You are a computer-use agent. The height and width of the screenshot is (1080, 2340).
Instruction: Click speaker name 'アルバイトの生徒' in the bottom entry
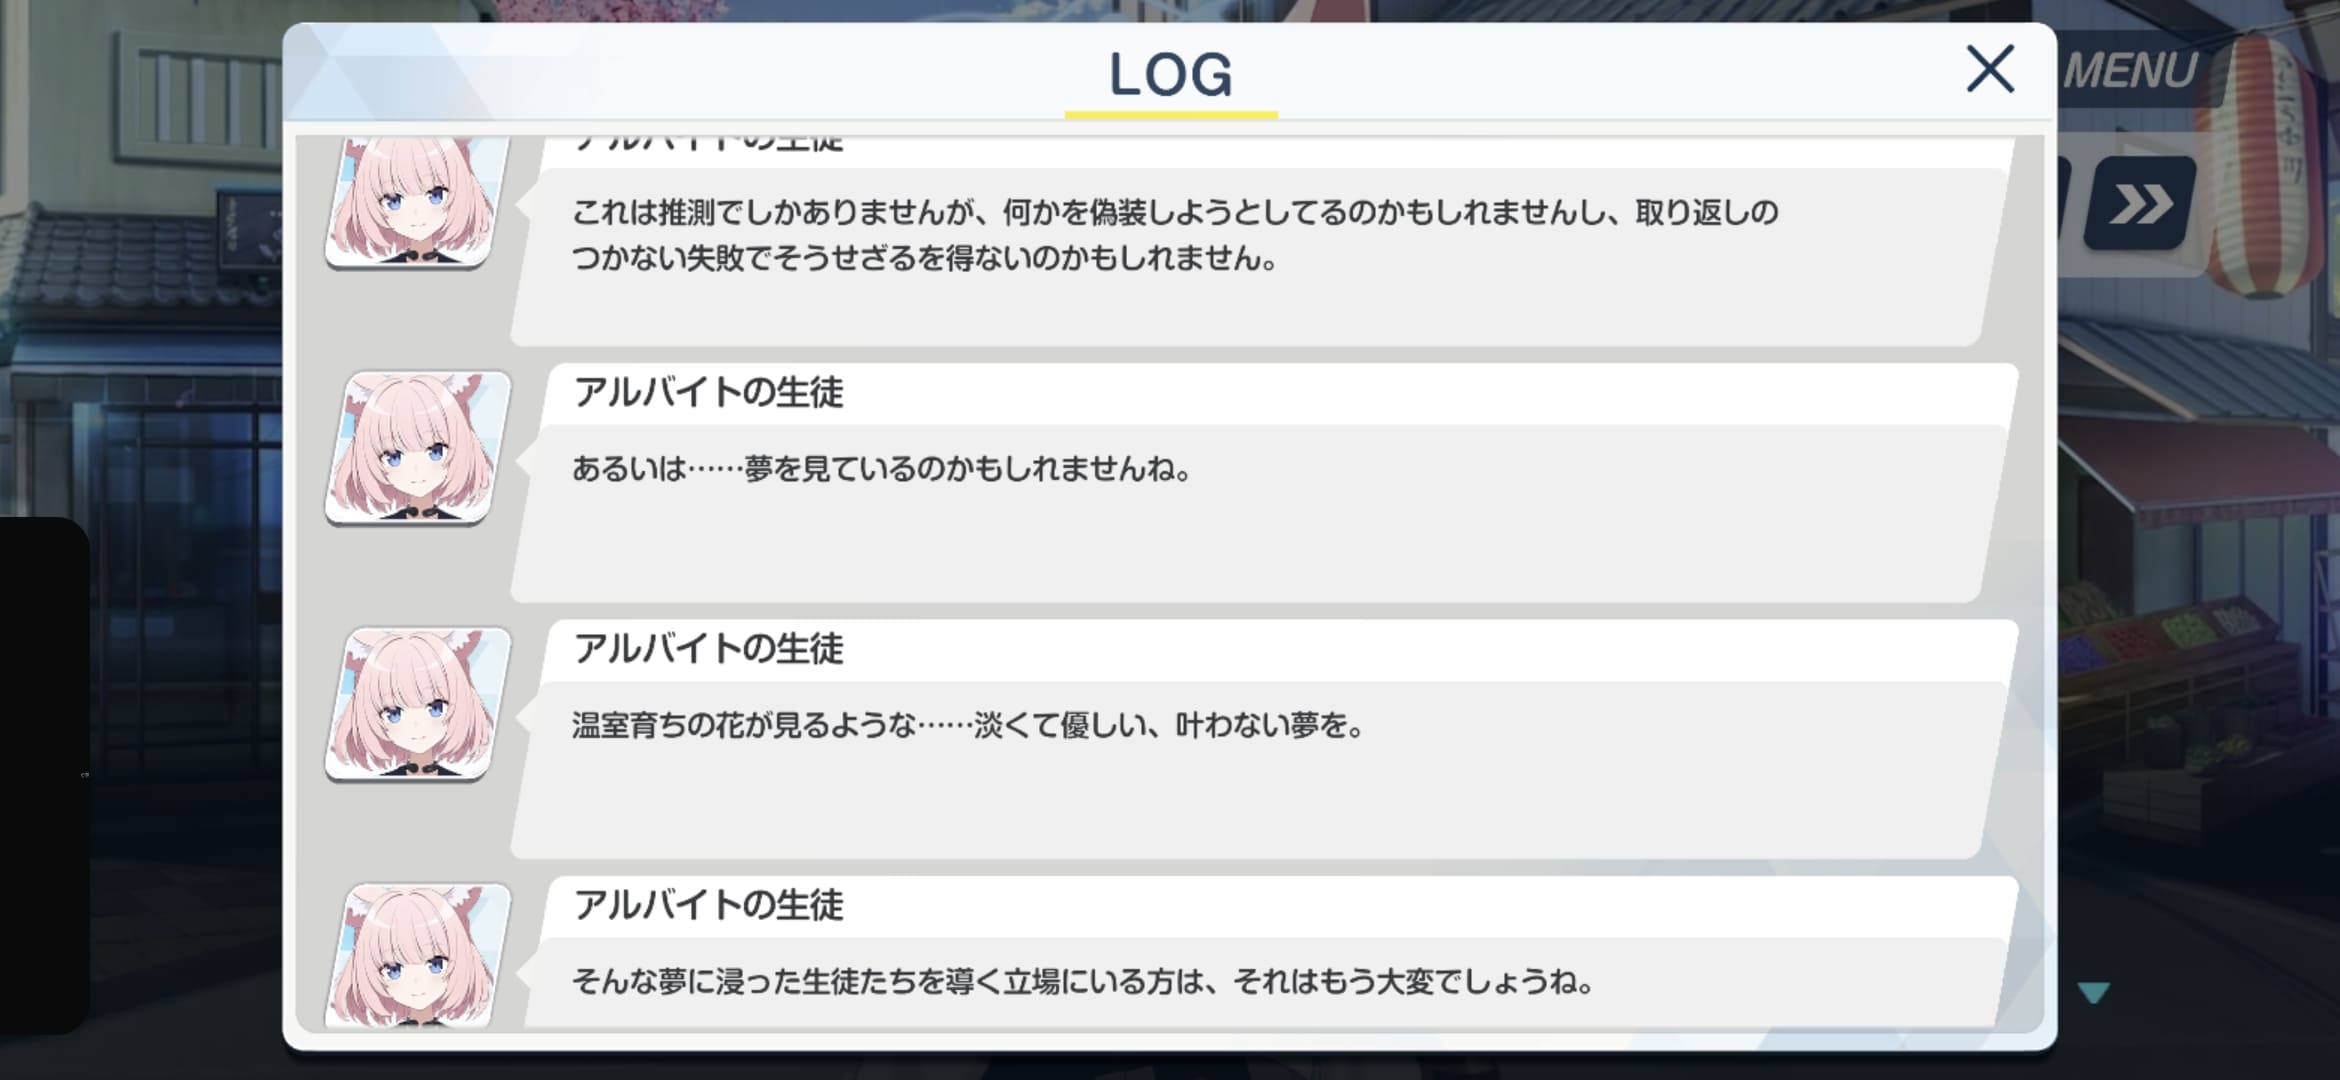coord(708,905)
